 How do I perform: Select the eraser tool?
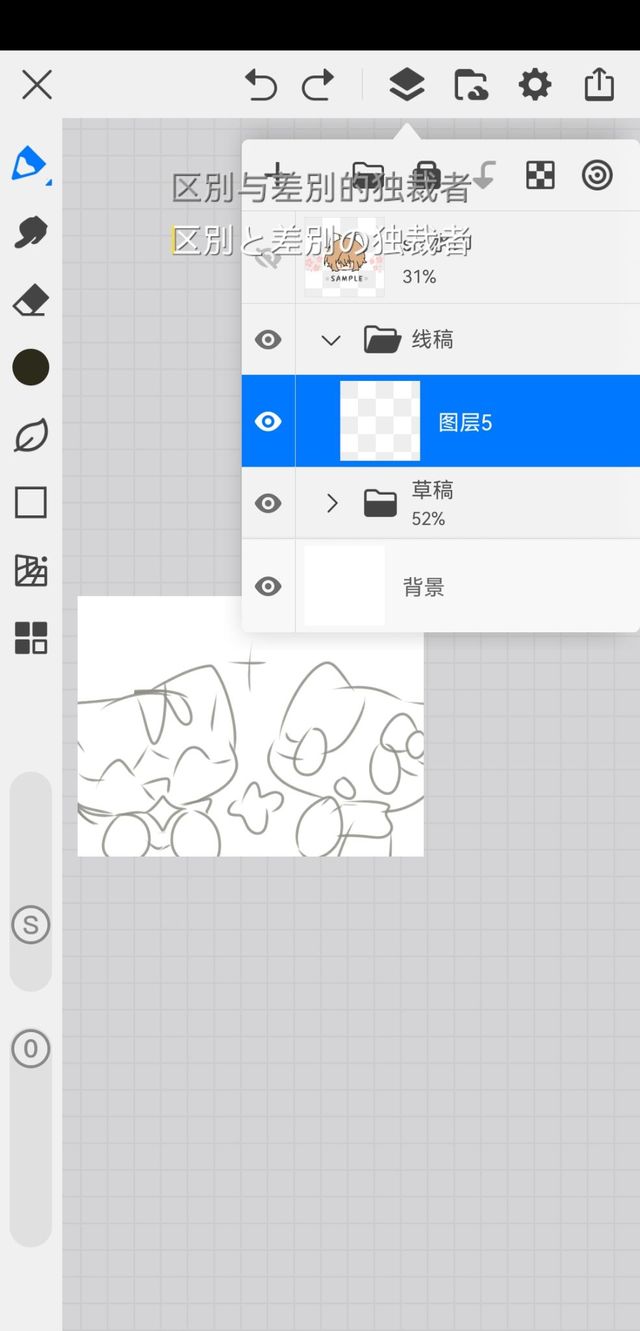(30, 300)
